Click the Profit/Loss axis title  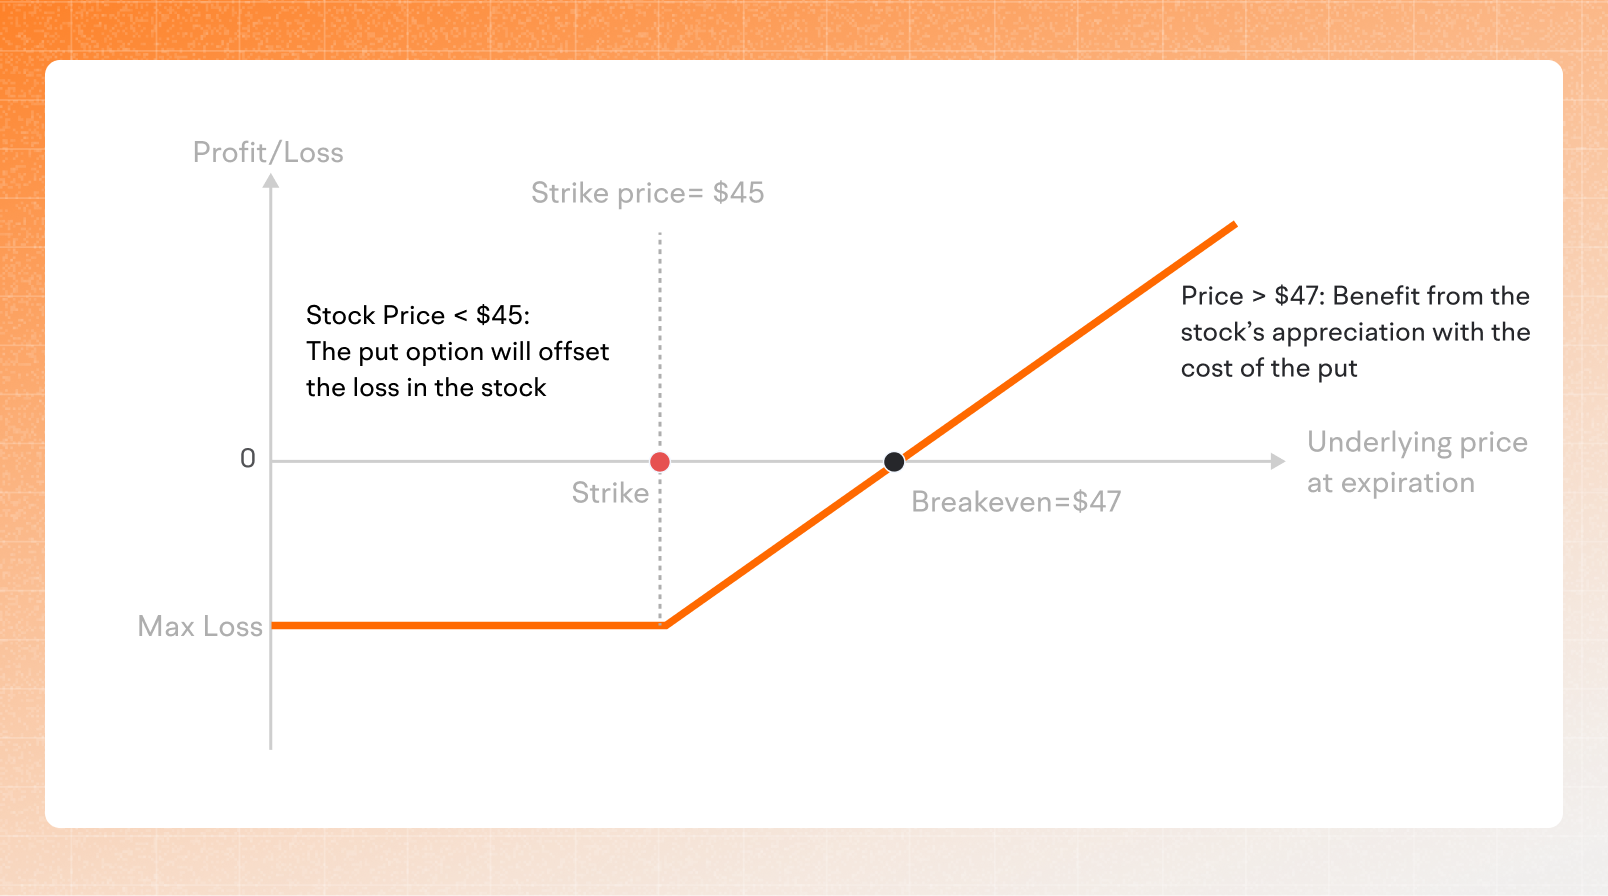pos(268,153)
